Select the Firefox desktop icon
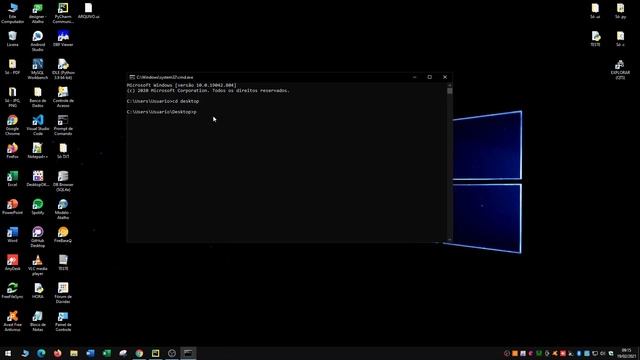This screenshot has width=640, height=360. point(12,150)
